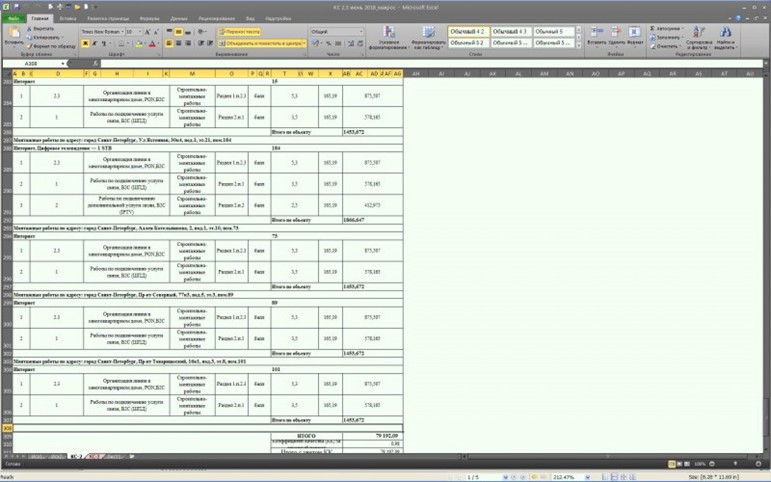Toggle Italic formatting button
The width and height of the screenshot is (771, 482).
pyautogui.click(x=94, y=43)
